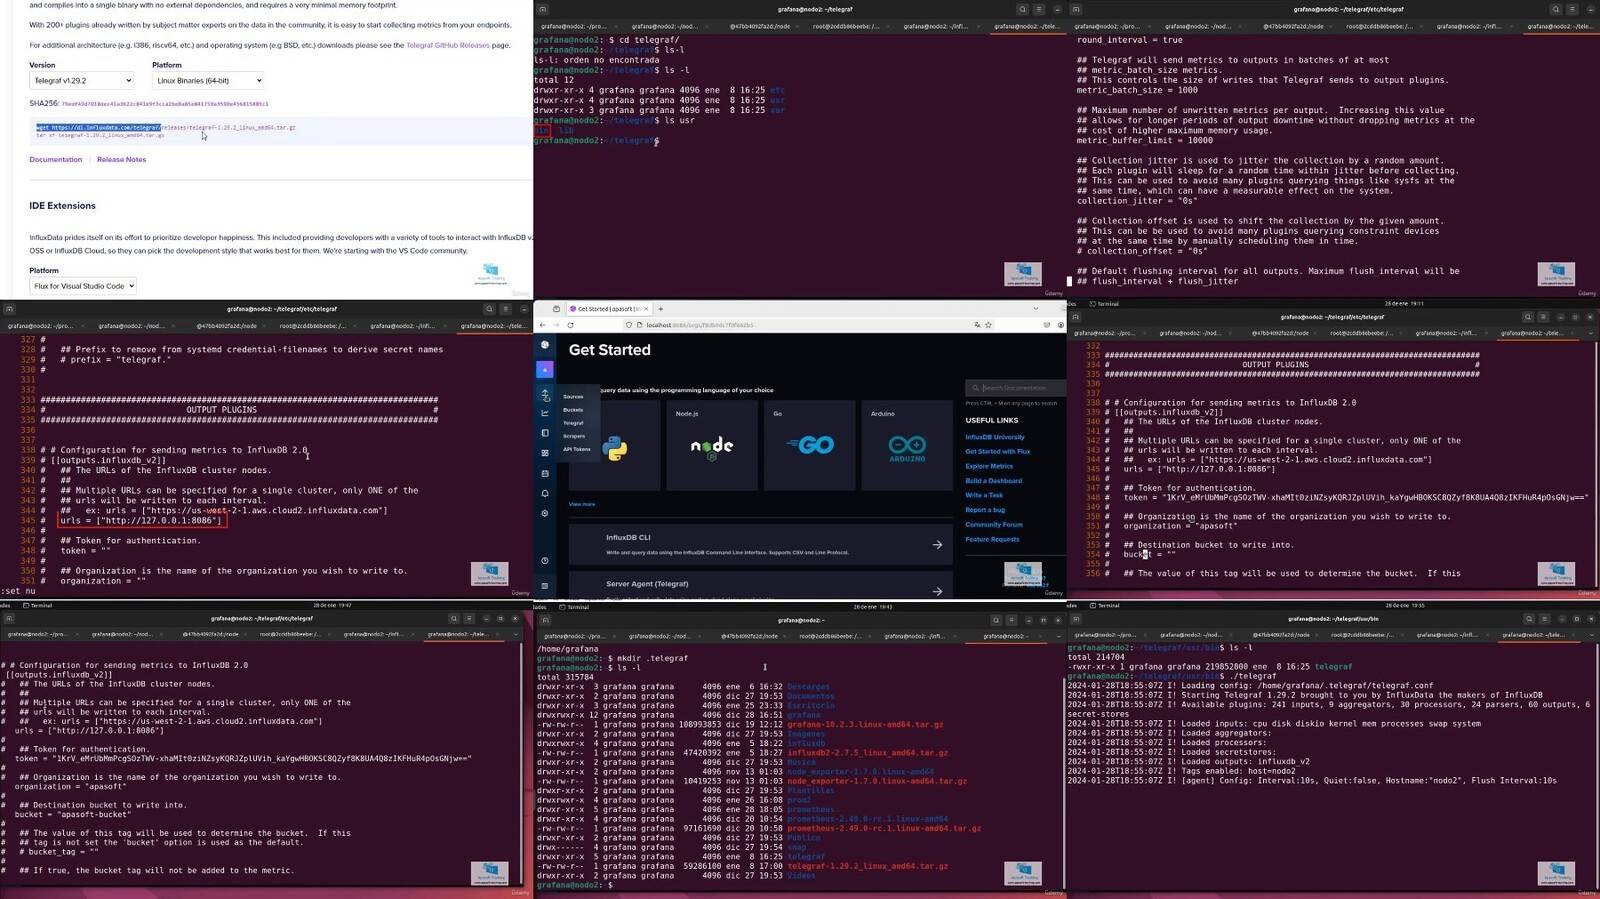Open the help icon near InfluxDB sidebar bottom
Screen dimensions: 1600x899
click(545, 561)
